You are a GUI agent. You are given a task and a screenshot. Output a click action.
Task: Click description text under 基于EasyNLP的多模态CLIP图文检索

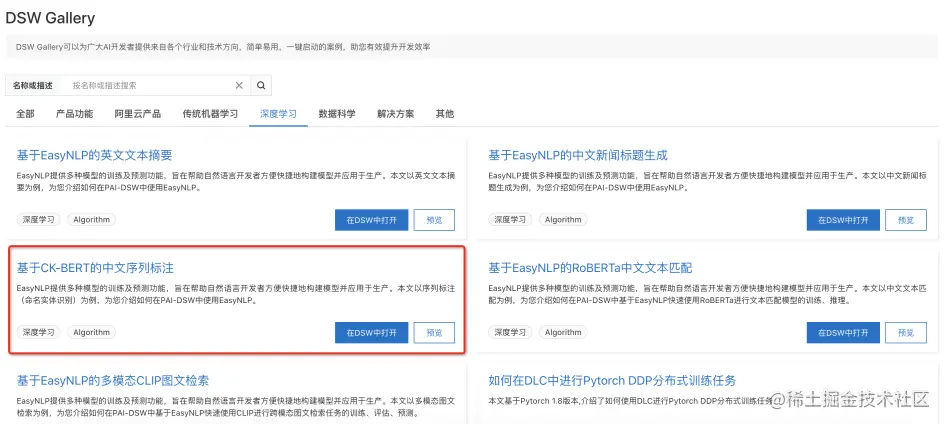[x=235, y=407]
